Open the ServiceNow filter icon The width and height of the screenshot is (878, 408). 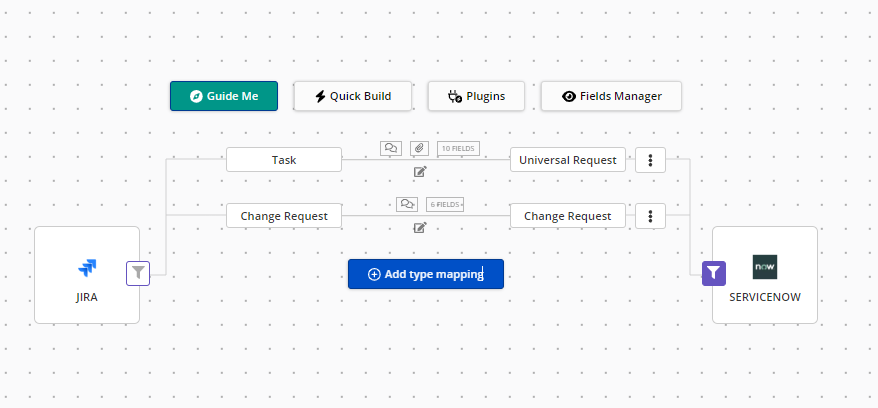[714, 273]
